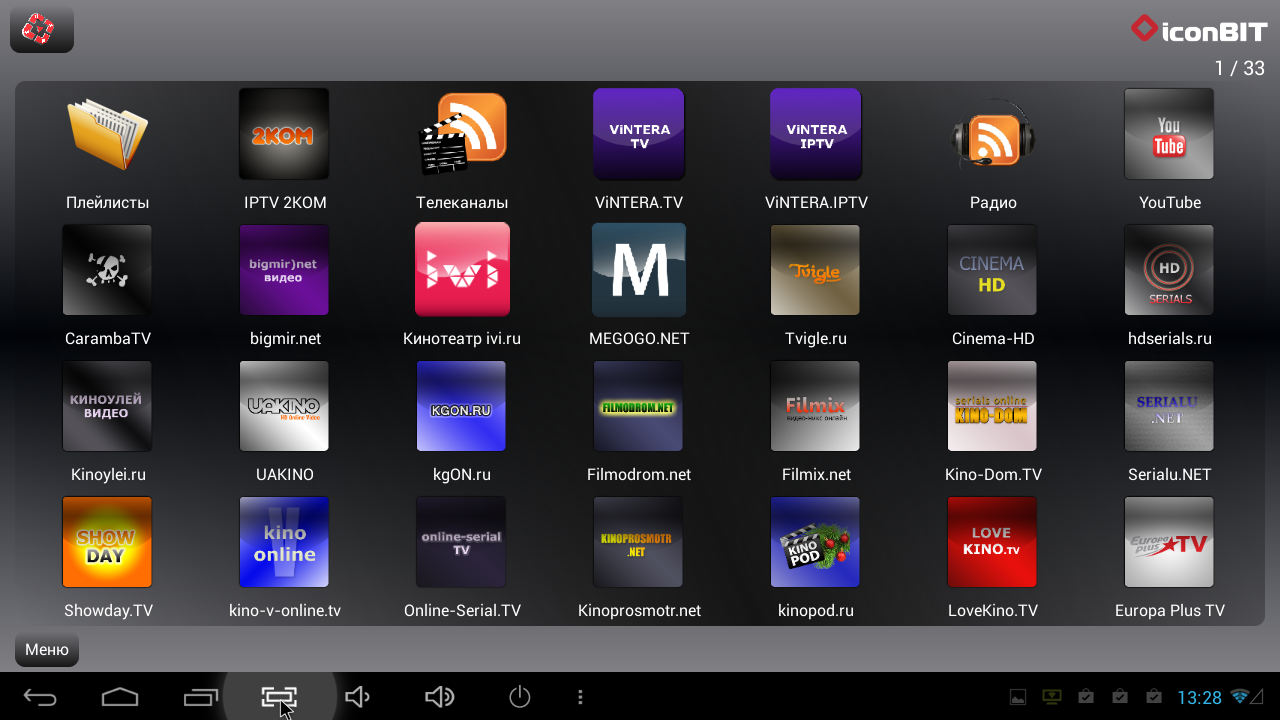The height and width of the screenshot is (720, 1280).
Task: Open the CarambaTV skull icon
Action: [107, 269]
